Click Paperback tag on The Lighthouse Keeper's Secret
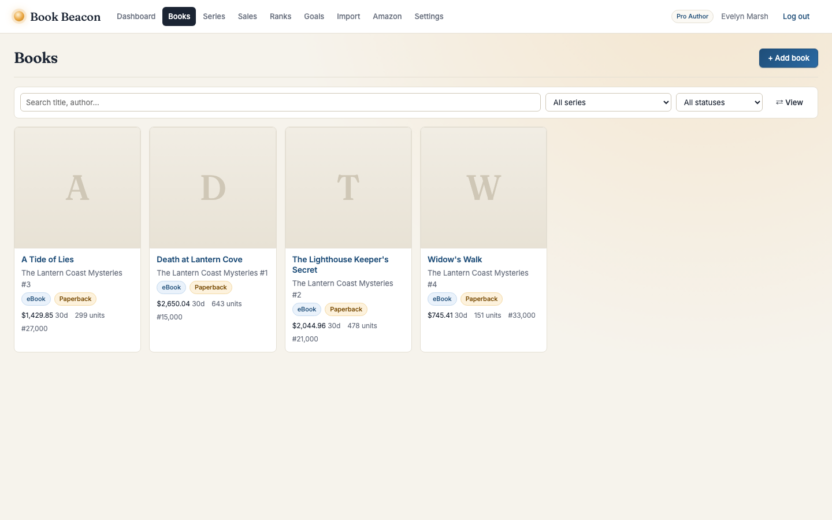Screen dimensions: 832x520 tap(346, 309)
